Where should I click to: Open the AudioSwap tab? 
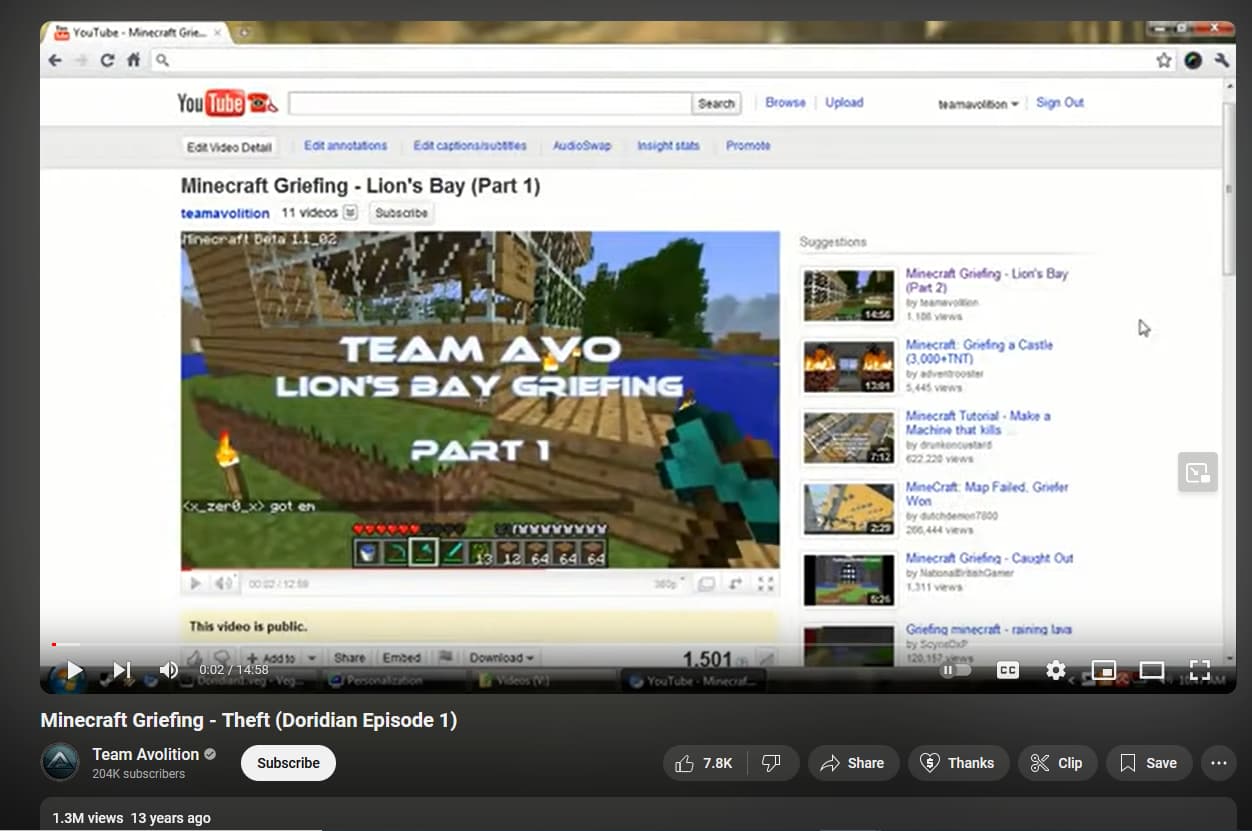582,146
